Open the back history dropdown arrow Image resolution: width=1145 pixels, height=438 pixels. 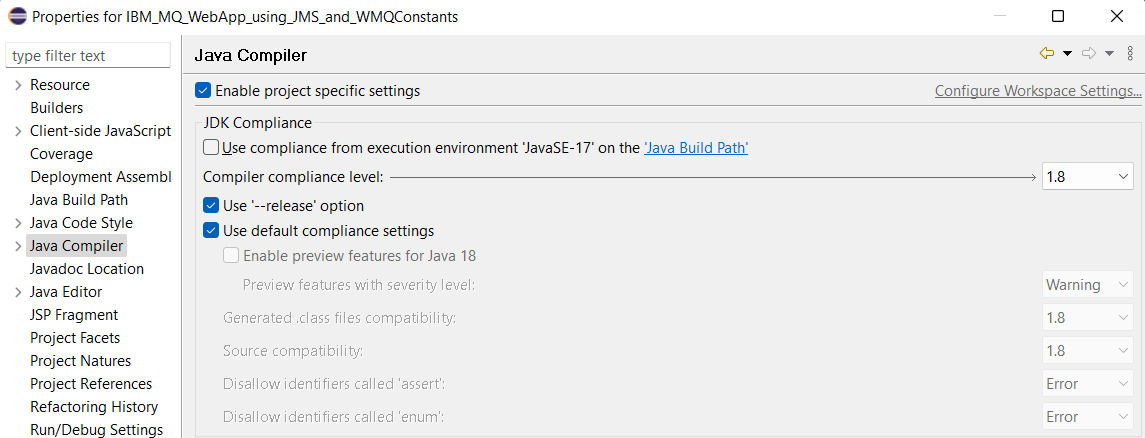tap(1067, 53)
